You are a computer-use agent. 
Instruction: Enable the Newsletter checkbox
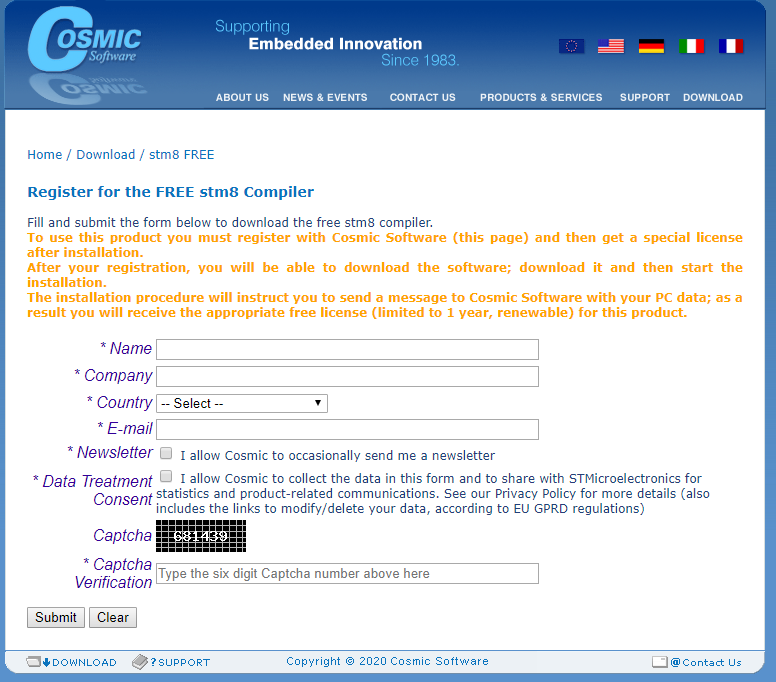pos(166,453)
